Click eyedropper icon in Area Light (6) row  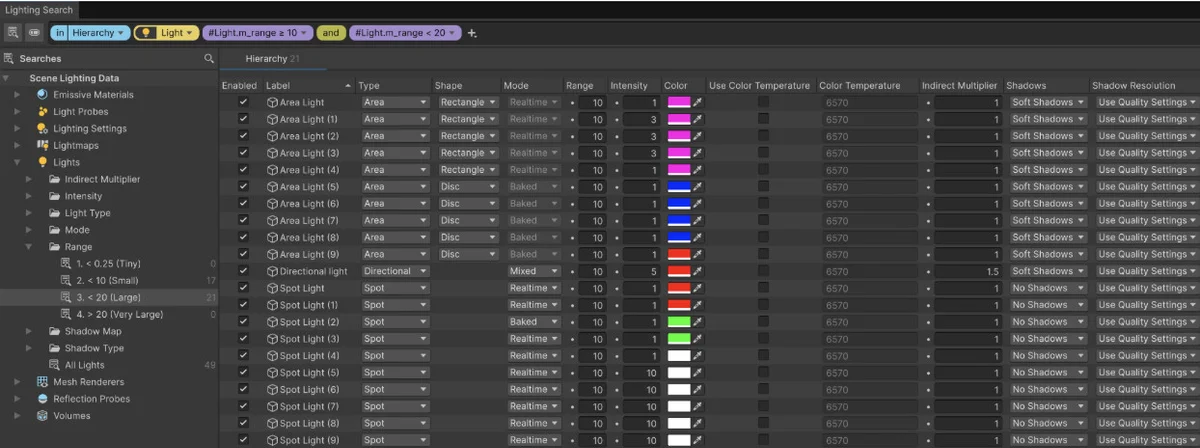coord(698,204)
